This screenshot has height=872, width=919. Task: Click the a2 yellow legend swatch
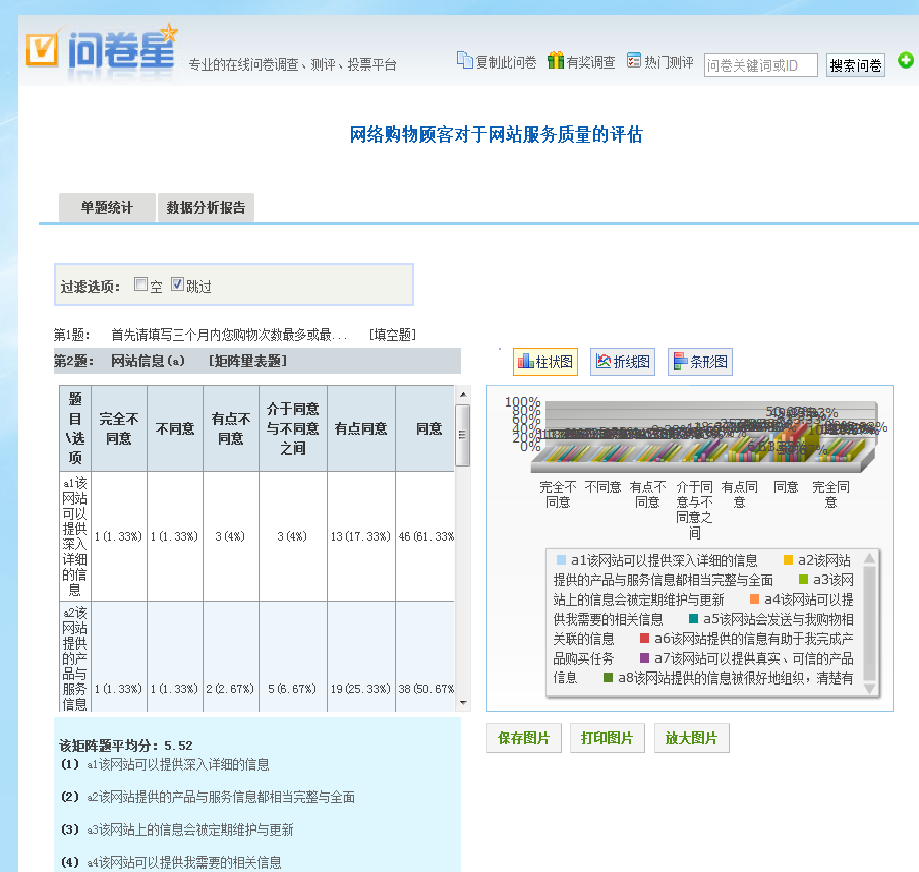[788, 560]
